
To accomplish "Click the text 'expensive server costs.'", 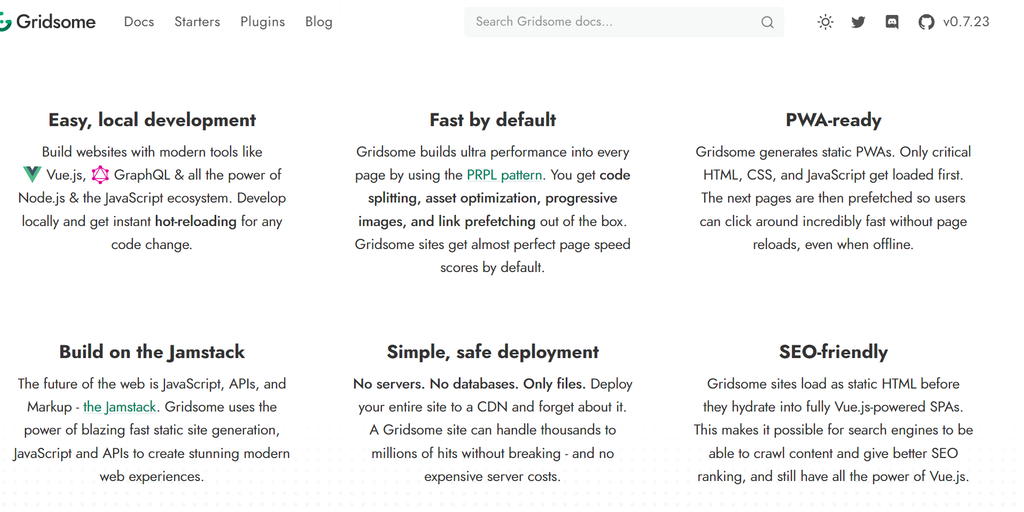I will 492,477.
